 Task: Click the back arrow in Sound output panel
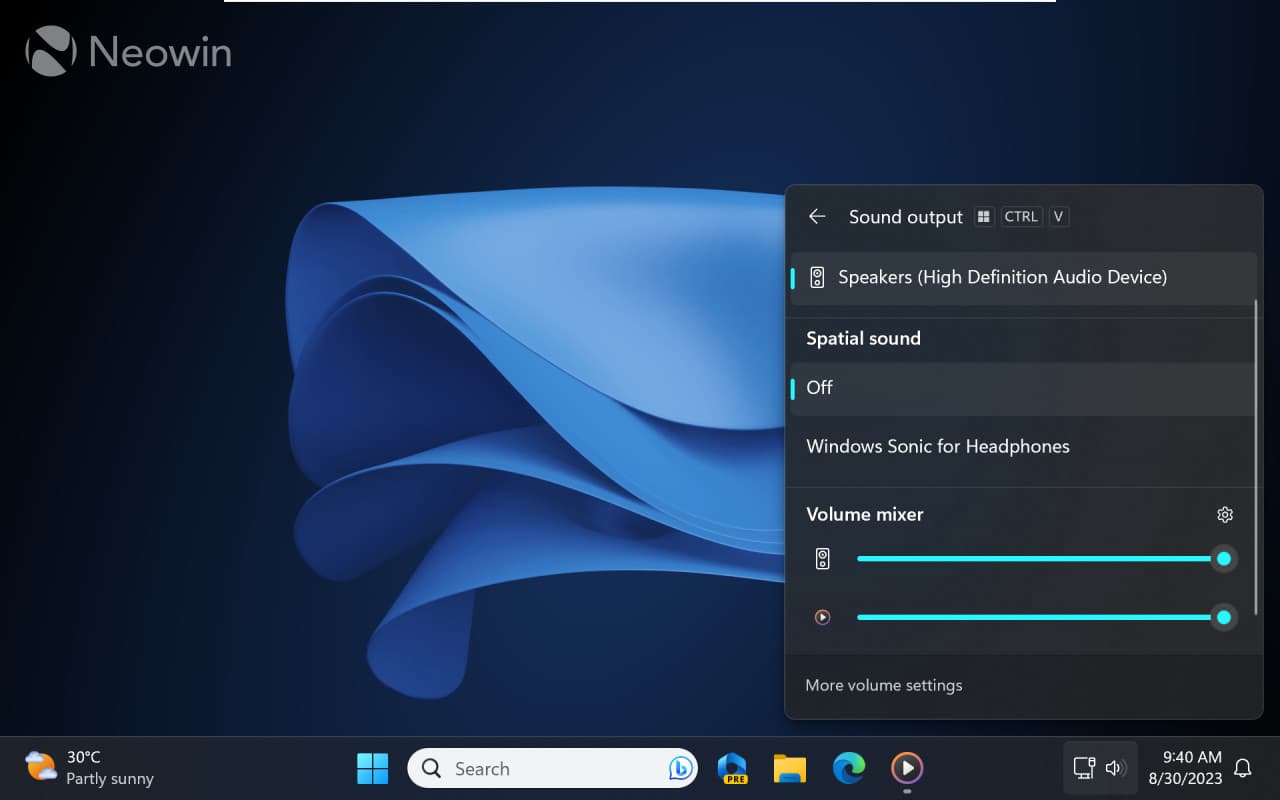pyautogui.click(x=817, y=216)
